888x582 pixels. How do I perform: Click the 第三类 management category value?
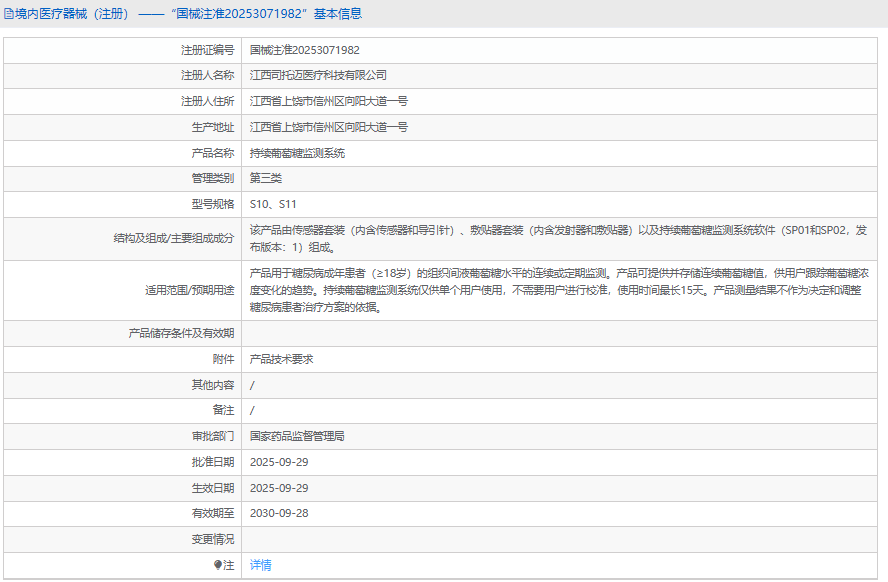266,178
